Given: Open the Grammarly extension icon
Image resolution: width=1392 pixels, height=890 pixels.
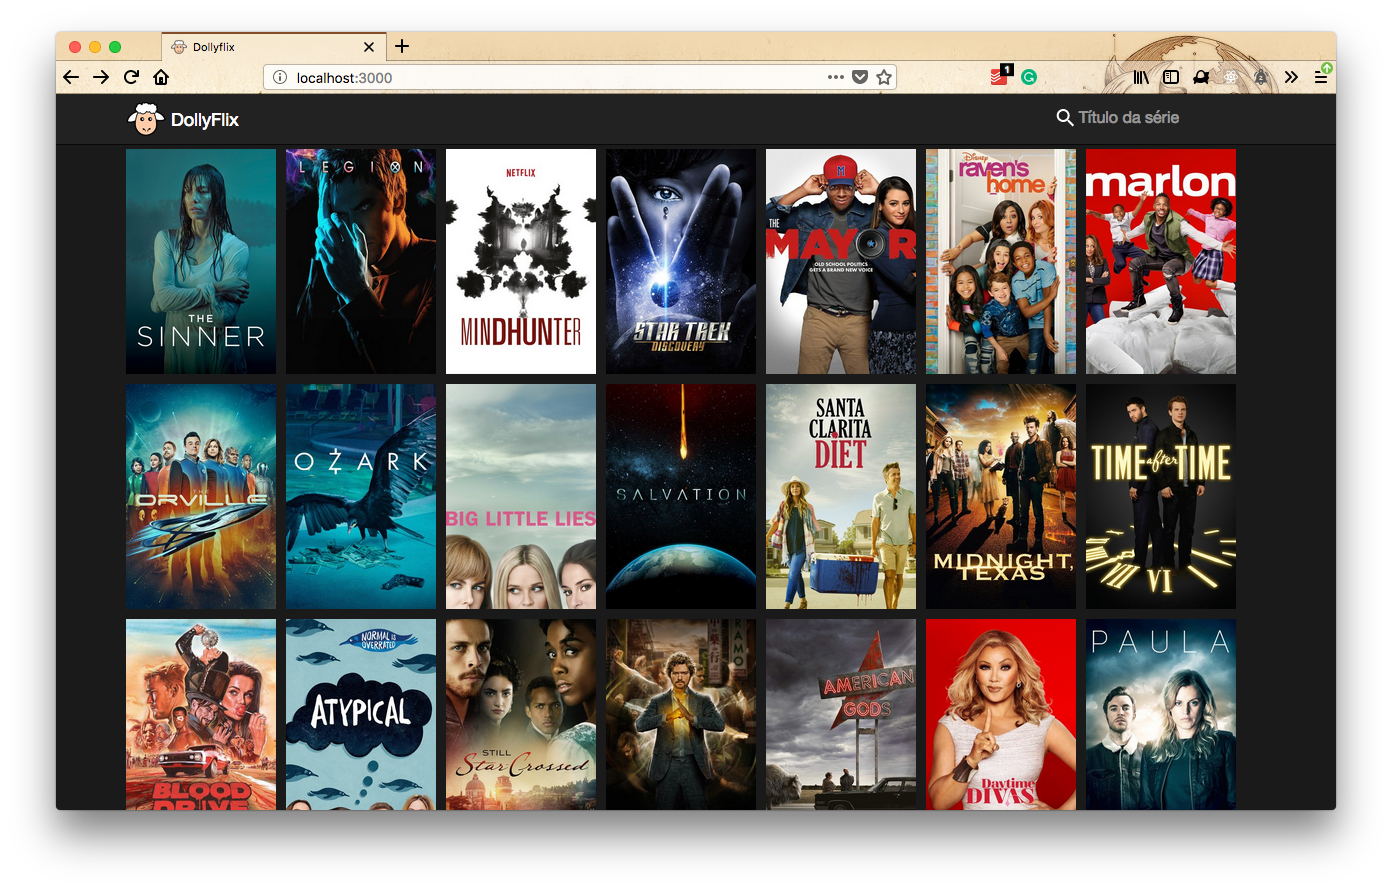Looking at the screenshot, I should tap(1029, 77).
